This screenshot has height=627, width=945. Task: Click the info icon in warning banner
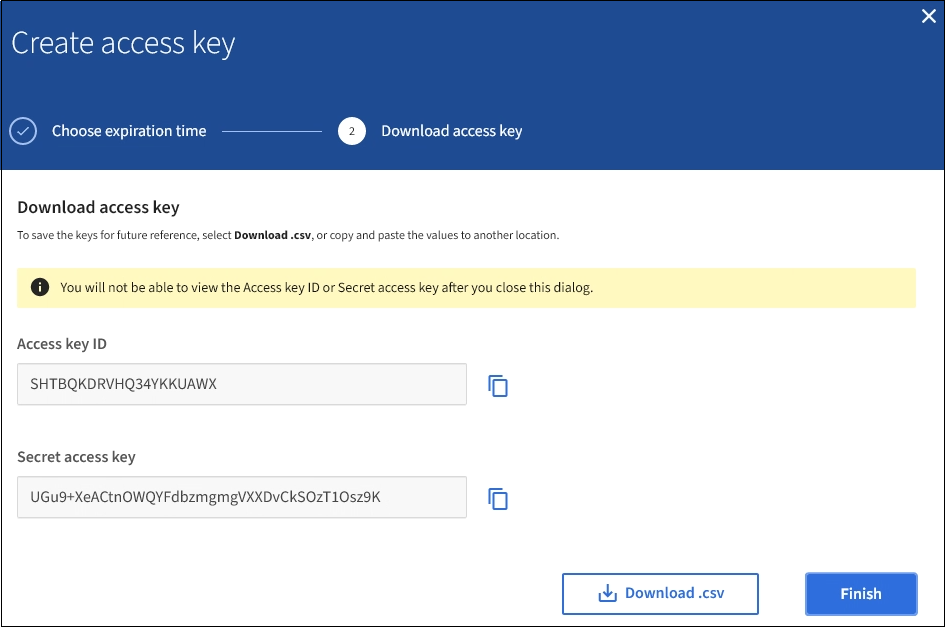click(40, 287)
